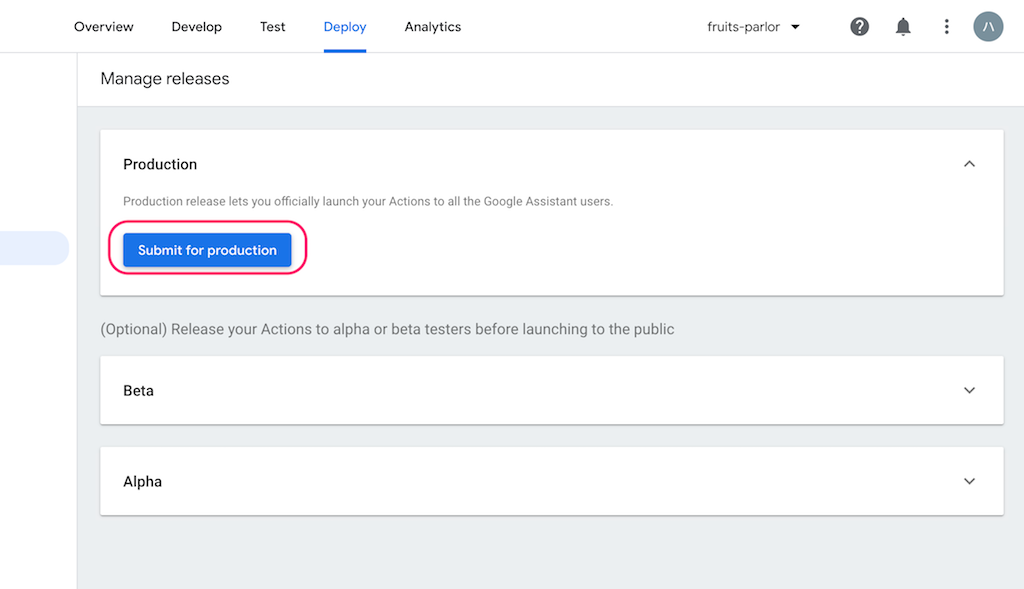The image size is (1024, 589).
Task: Click the Manage releases page heading
Action: (165, 79)
